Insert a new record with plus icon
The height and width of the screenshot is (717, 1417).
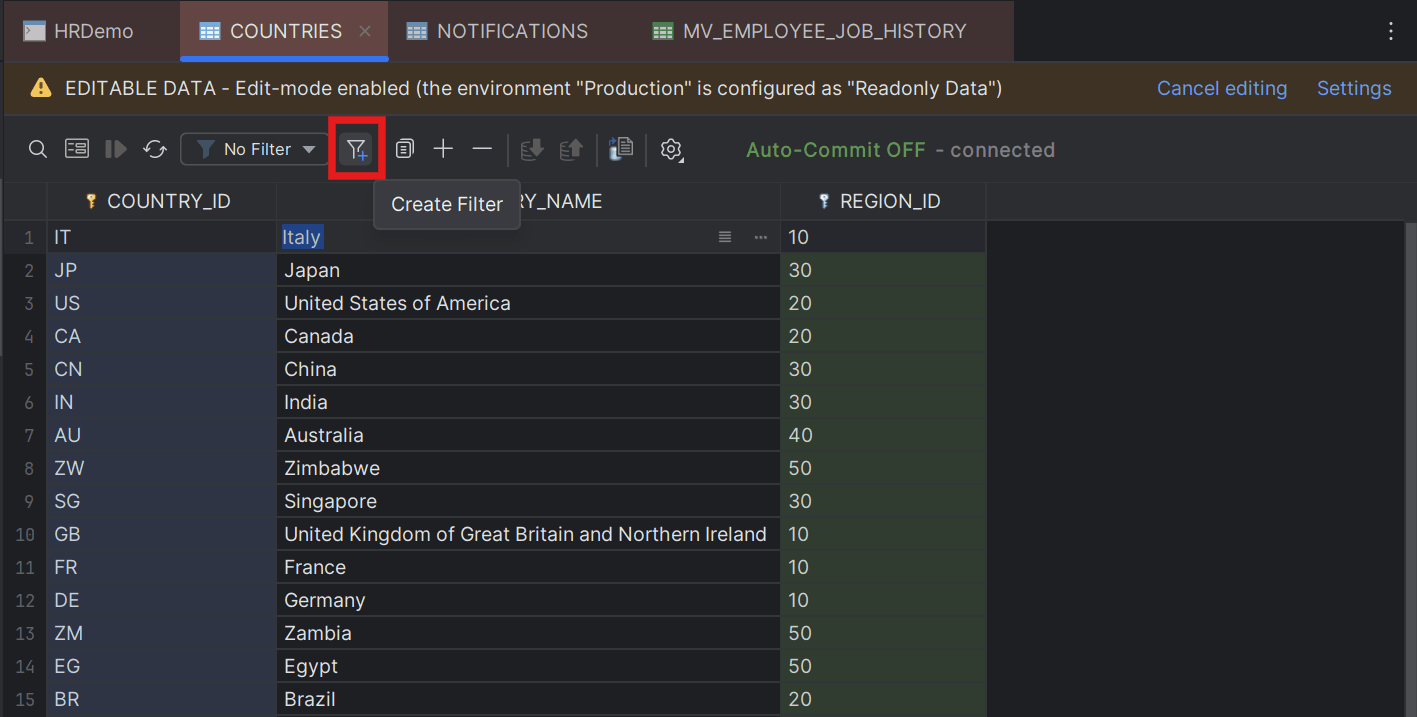[x=443, y=149]
